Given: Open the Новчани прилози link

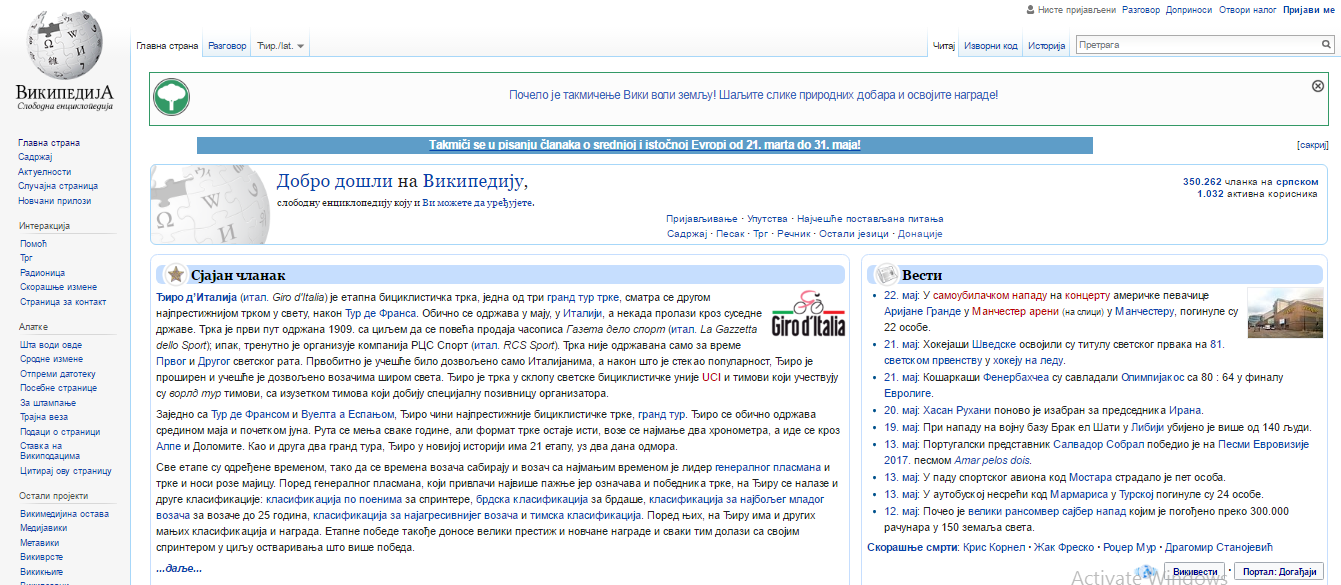Looking at the screenshot, I should pyautogui.click(x=55, y=201).
